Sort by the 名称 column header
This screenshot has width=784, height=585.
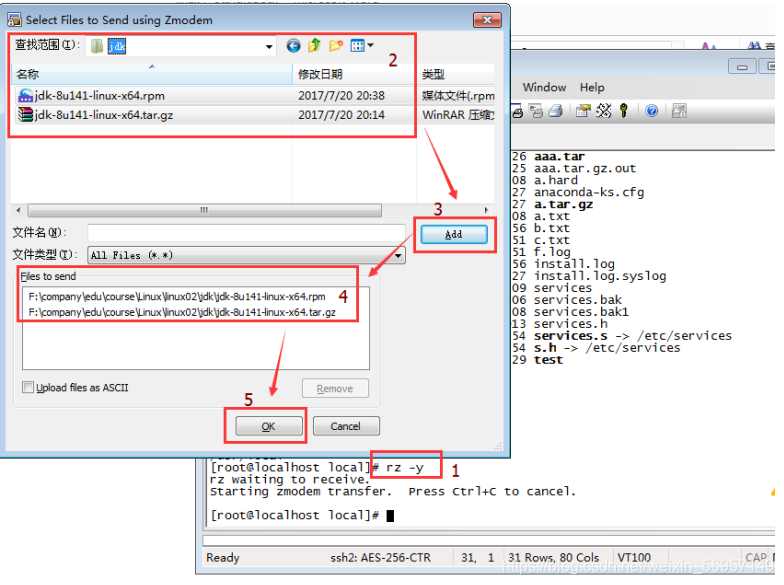(x=152, y=74)
